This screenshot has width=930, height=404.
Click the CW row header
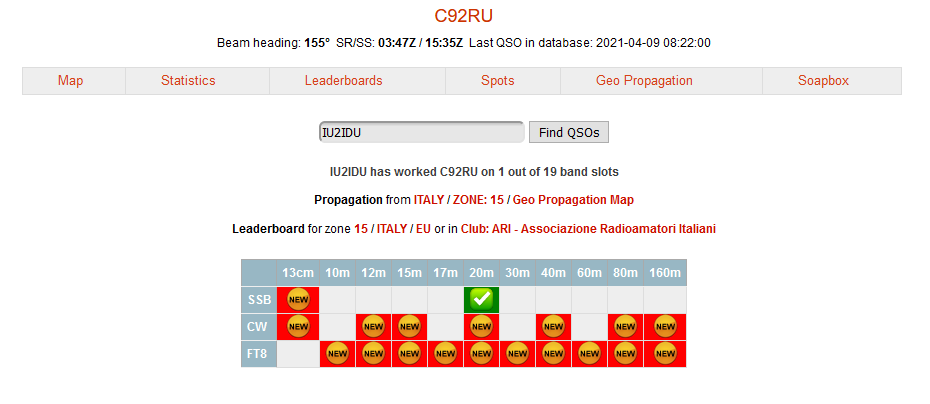coord(259,326)
